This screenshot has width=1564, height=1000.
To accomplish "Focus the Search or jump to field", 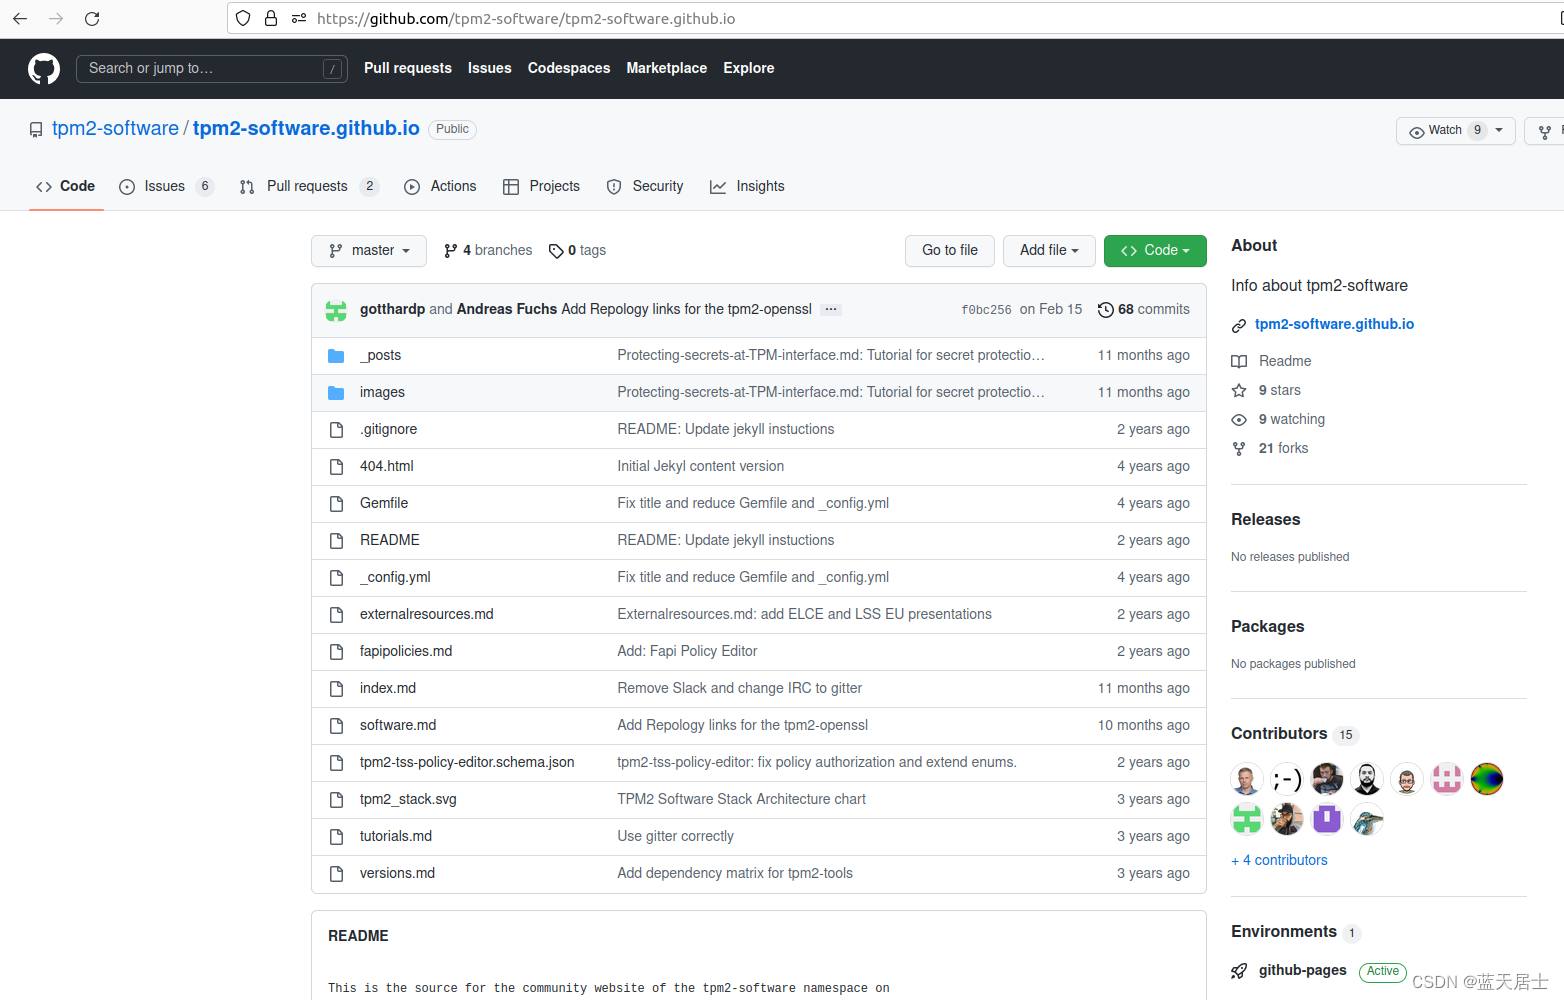I will click(x=212, y=69).
